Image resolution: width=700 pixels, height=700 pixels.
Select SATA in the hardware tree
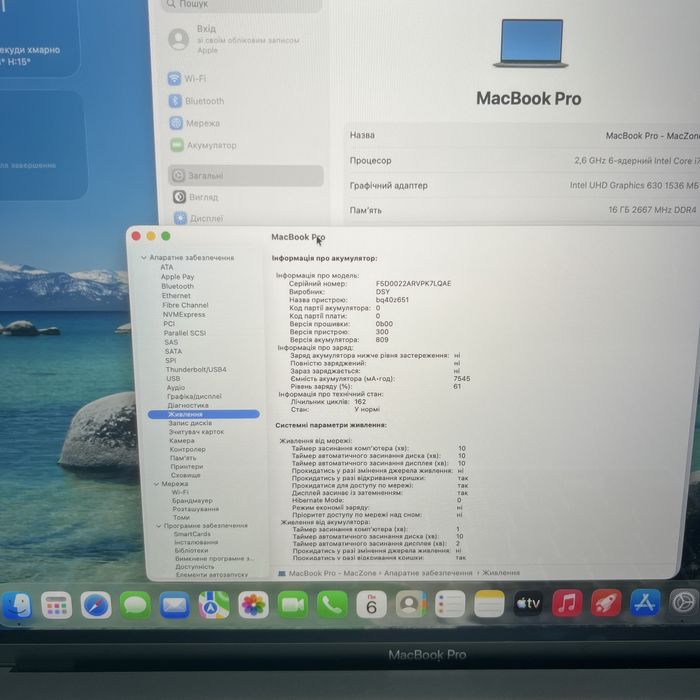[173, 351]
